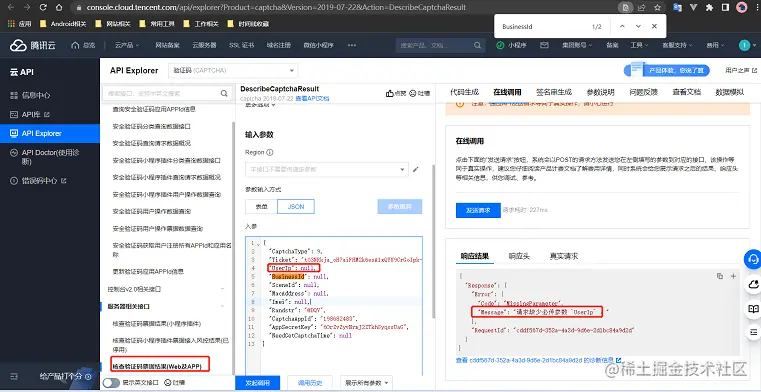This screenshot has width=761, height=392.
Task: Open API Doctor in the sidebar
Action: point(50,157)
